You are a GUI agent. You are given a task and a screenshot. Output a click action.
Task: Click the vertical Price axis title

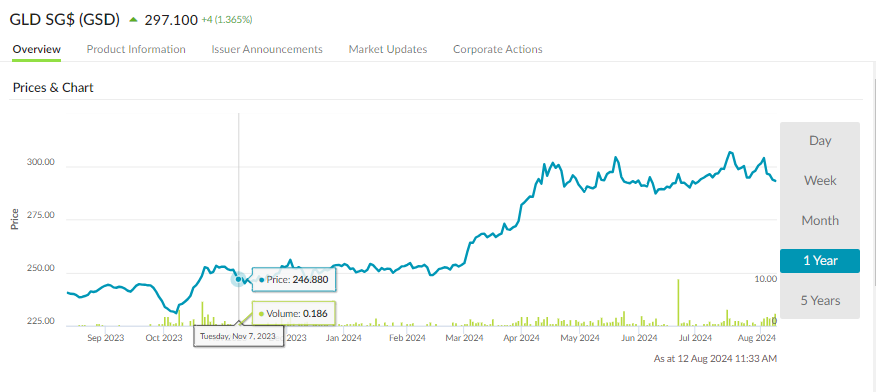click(x=15, y=219)
